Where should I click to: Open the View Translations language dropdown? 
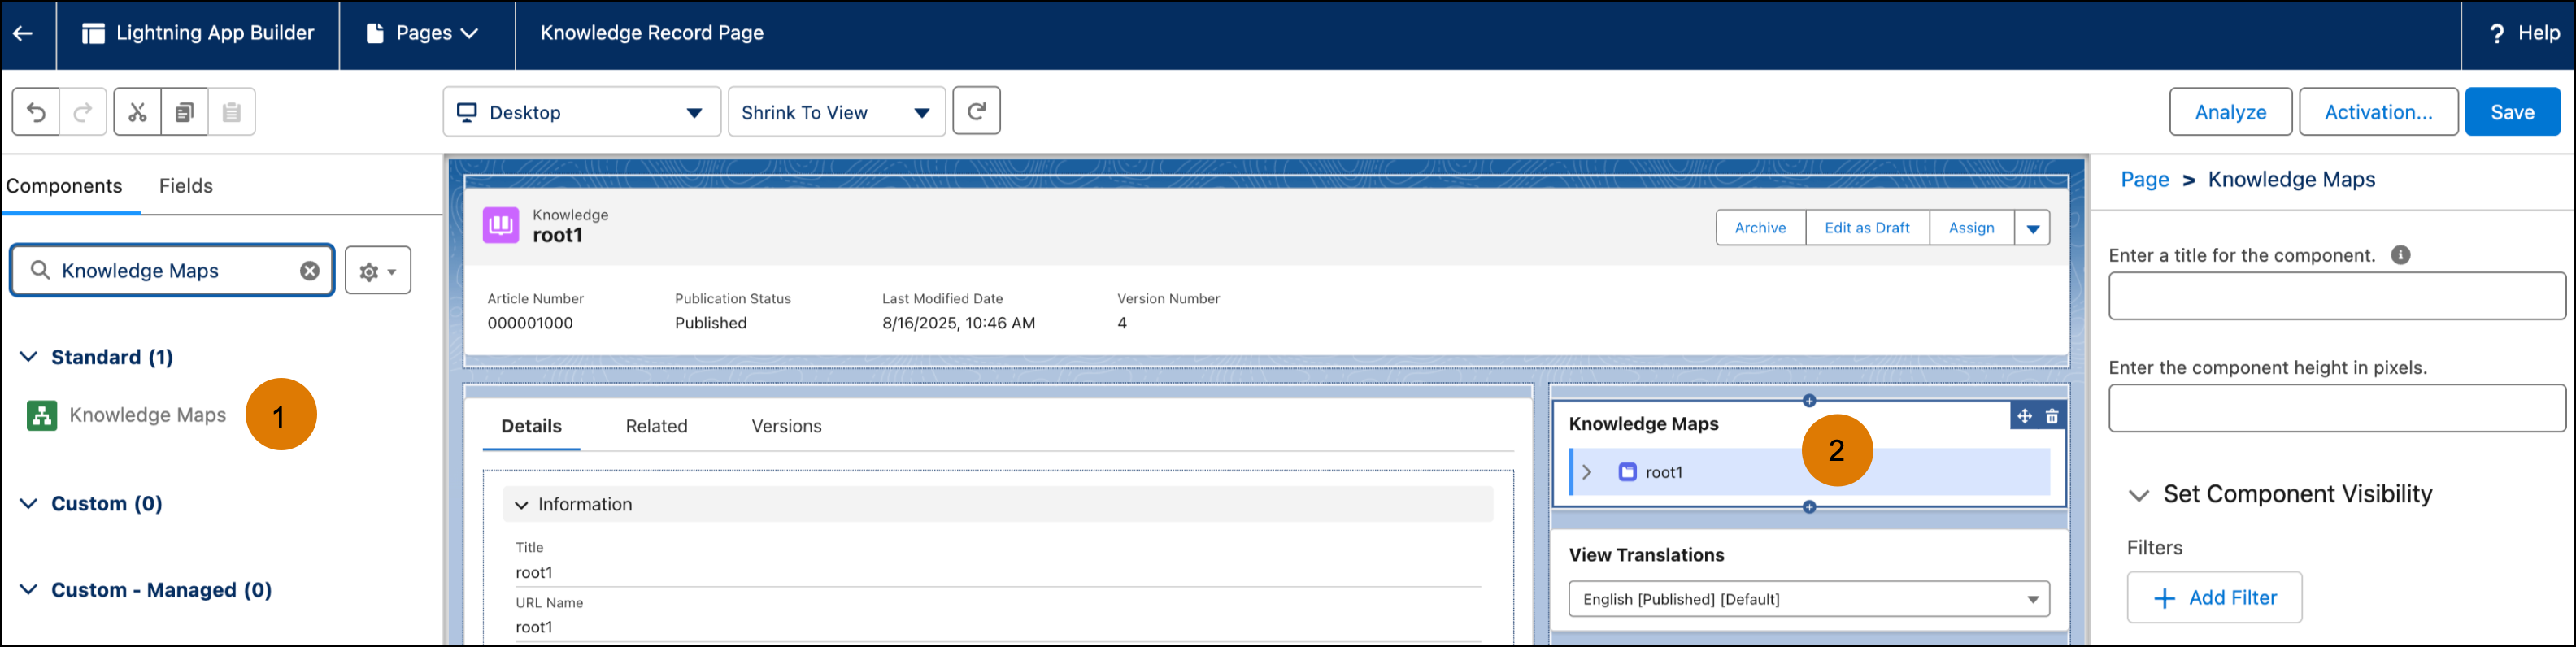tap(1808, 599)
